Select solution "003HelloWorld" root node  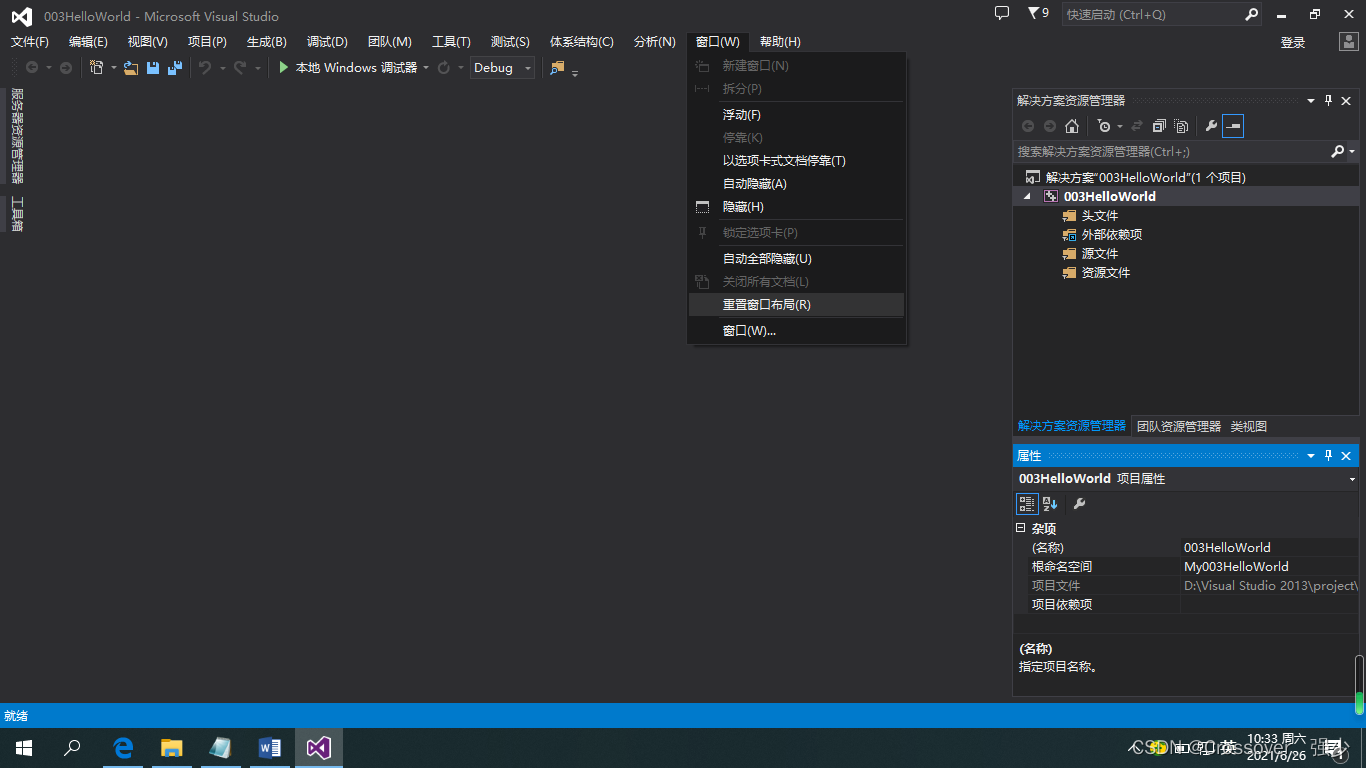(1146, 177)
